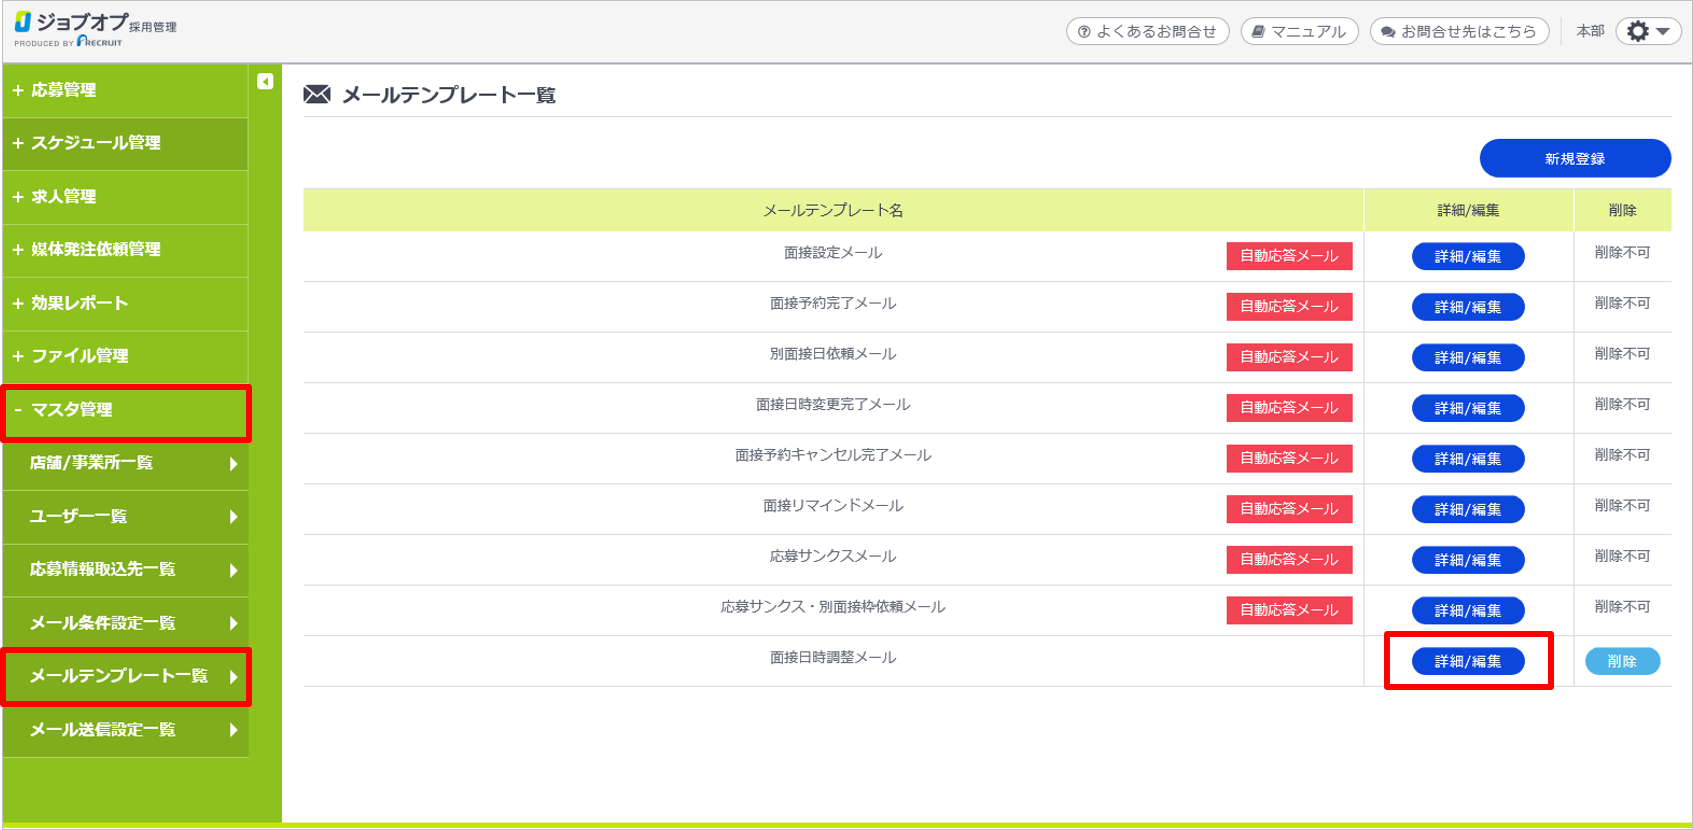Image resolution: width=1693 pixels, height=830 pixels.
Task: Collapse the sidebar with the arrow icon
Action: click(265, 81)
